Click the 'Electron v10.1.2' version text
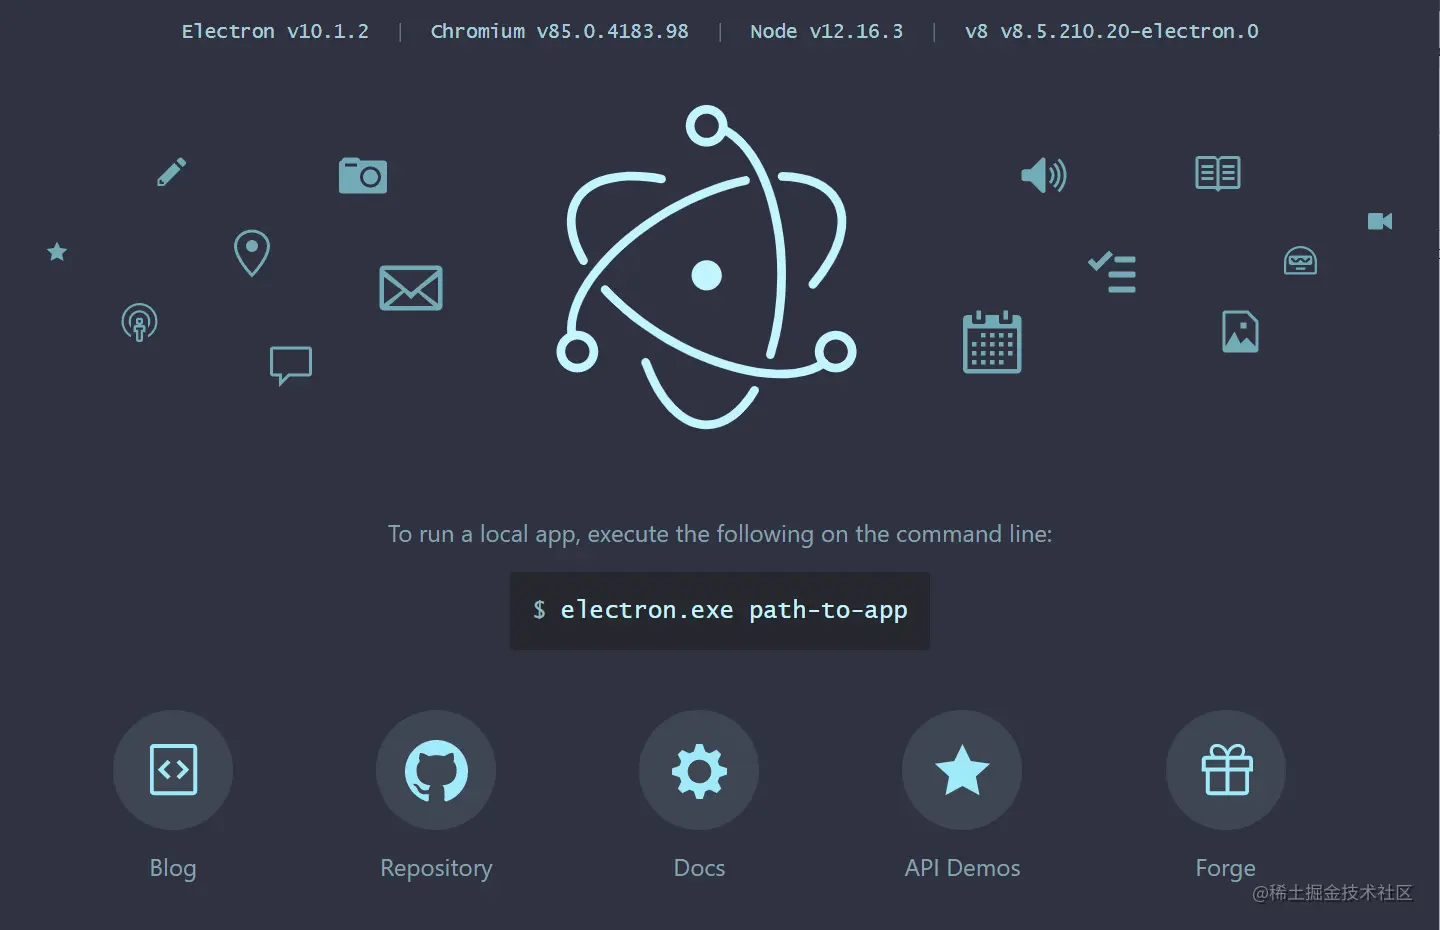This screenshot has height=930, width=1440. click(x=275, y=31)
